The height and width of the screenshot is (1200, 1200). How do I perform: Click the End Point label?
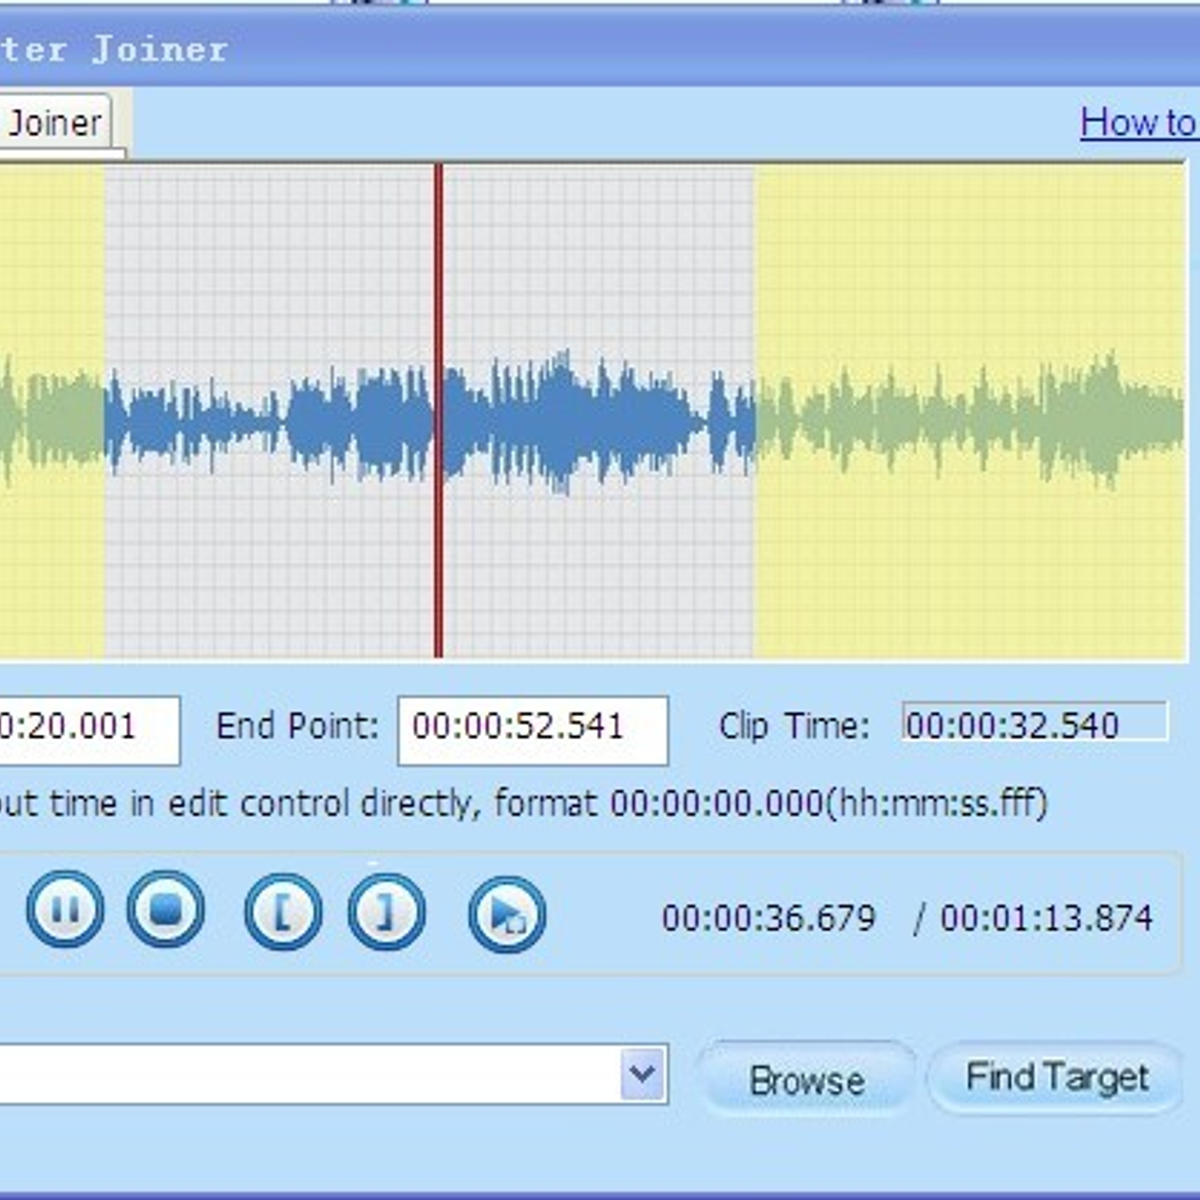tap(297, 726)
